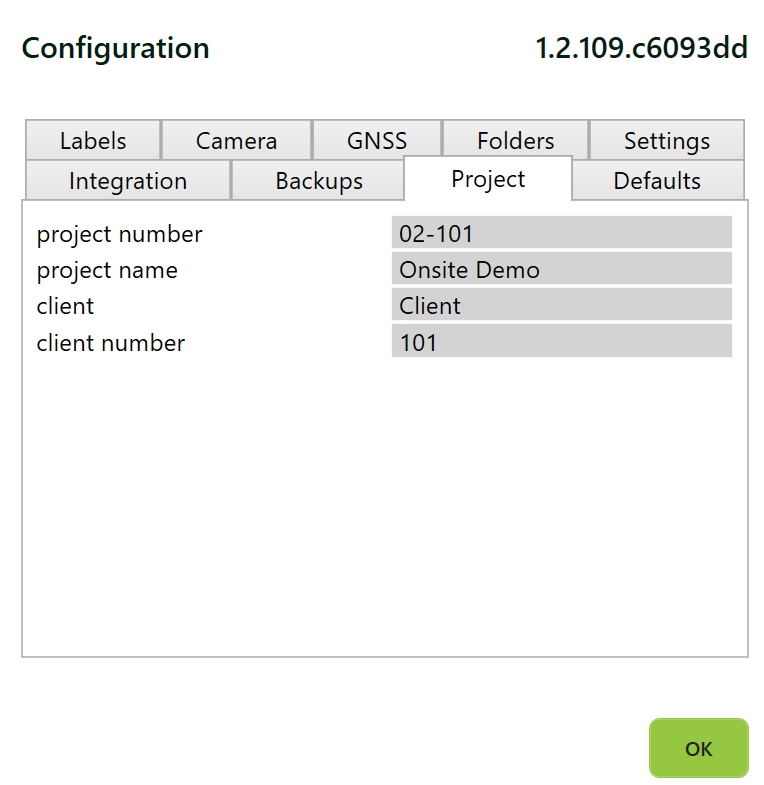Show the Backups tab
The height and width of the screenshot is (785, 764).
pyautogui.click(x=318, y=181)
